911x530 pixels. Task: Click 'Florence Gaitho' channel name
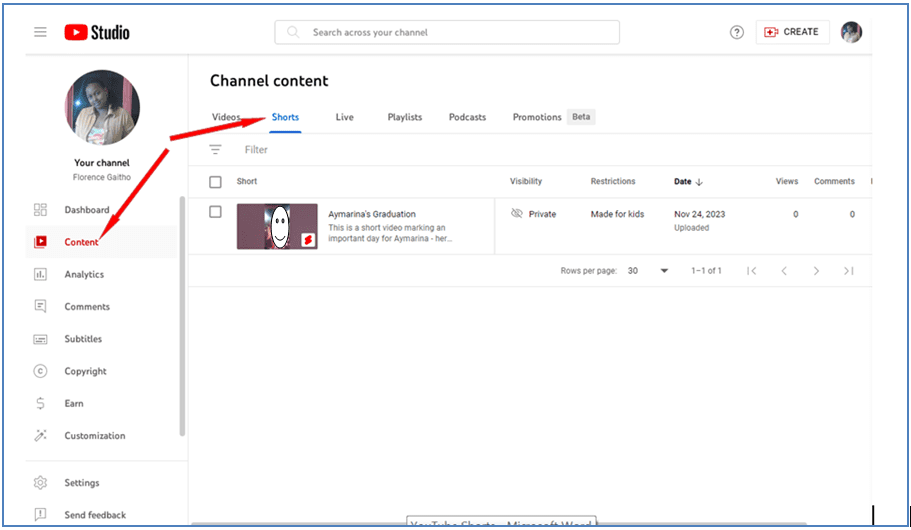click(x=102, y=177)
